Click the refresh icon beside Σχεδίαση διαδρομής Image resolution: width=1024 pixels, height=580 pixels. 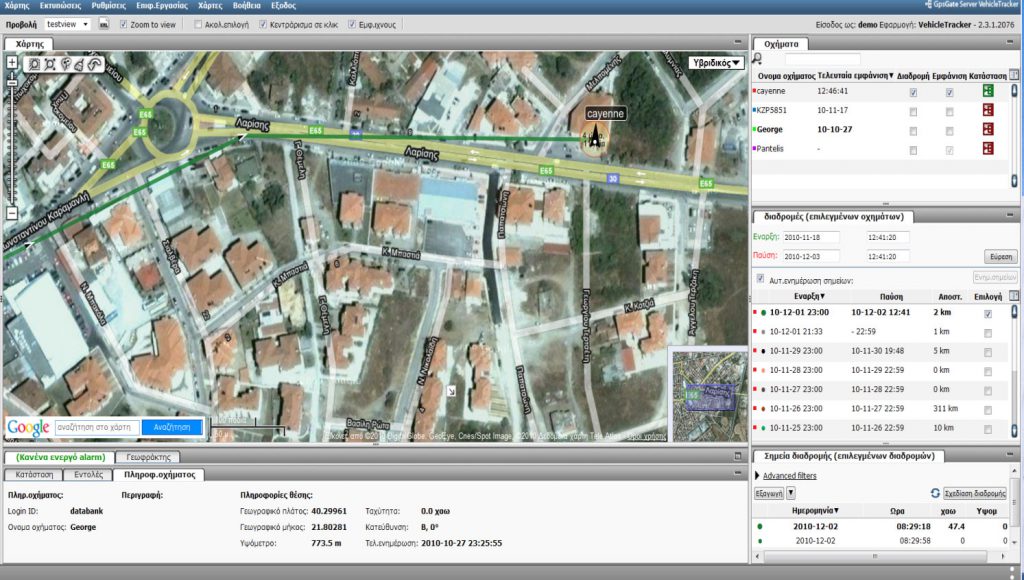(935, 493)
